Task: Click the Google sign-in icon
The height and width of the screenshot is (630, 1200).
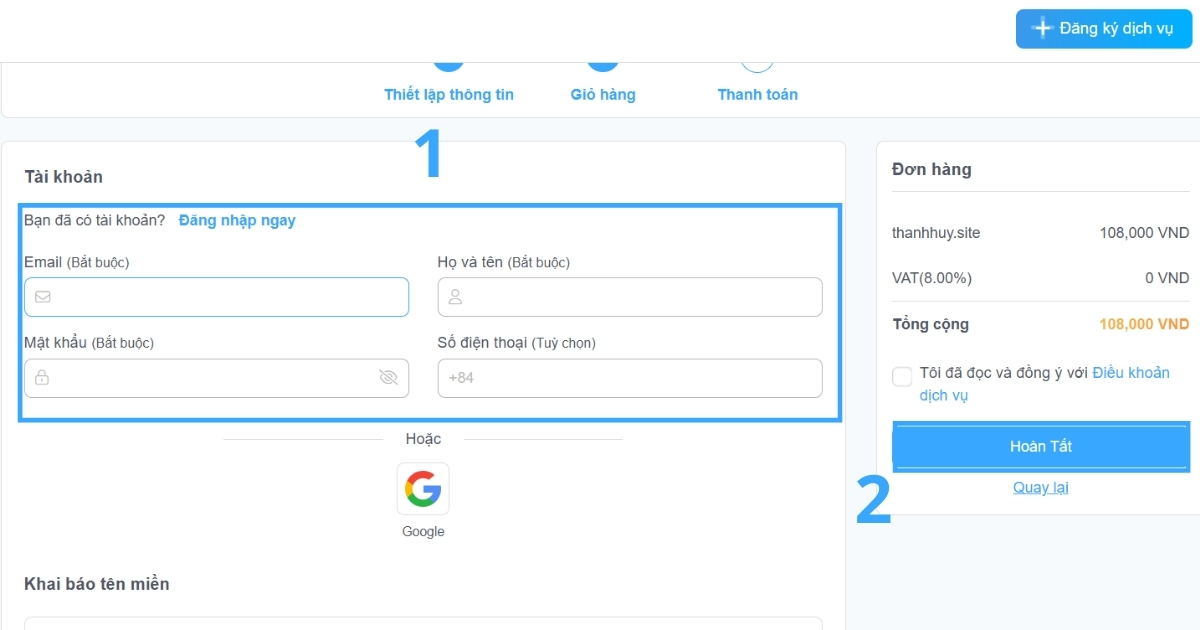Action: point(423,489)
